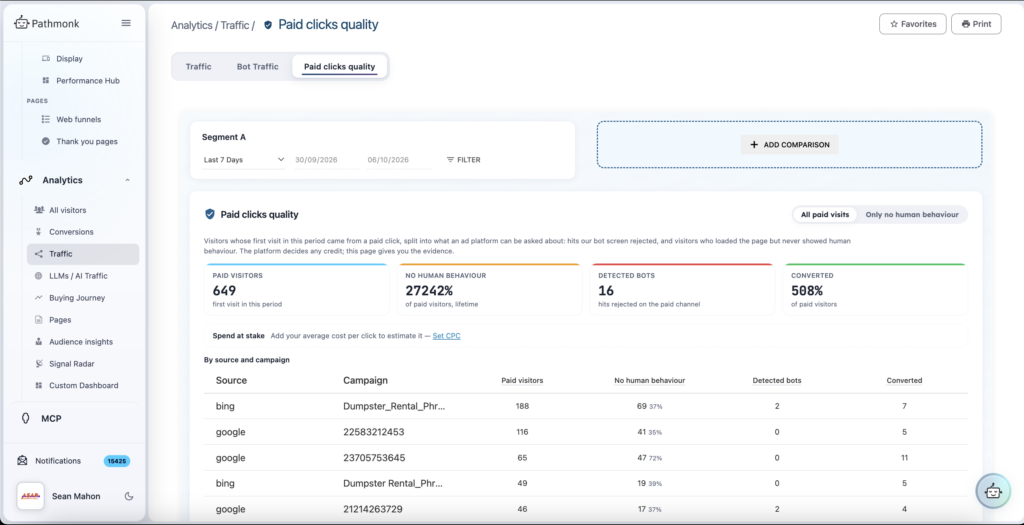Image resolution: width=1024 pixels, height=525 pixels.
Task: Click the NO HUMAN BEHAVIOUR 27242% card
Action: (x=489, y=289)
